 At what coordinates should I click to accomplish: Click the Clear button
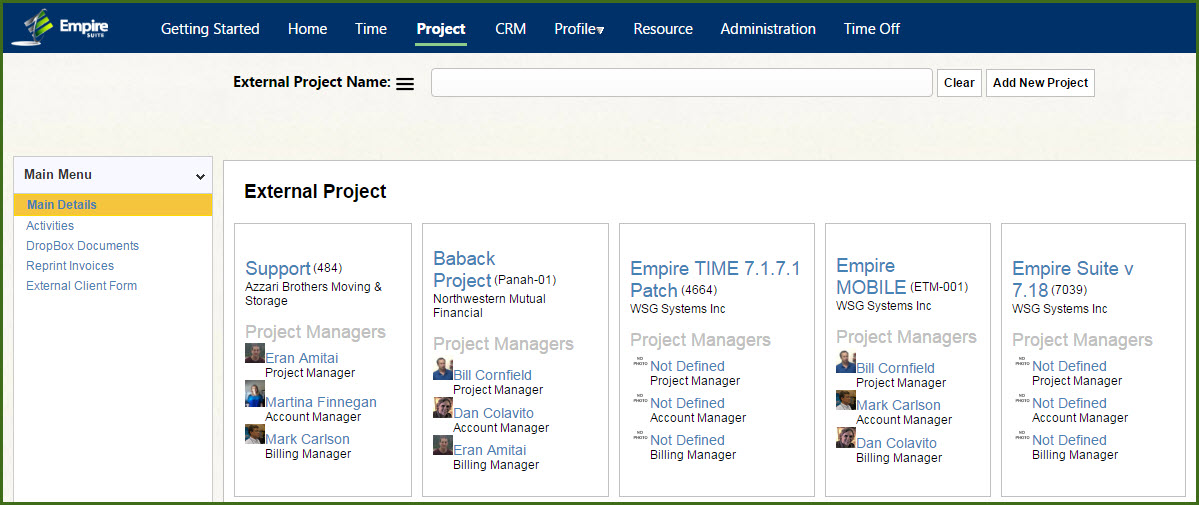(x=959, y=83)
